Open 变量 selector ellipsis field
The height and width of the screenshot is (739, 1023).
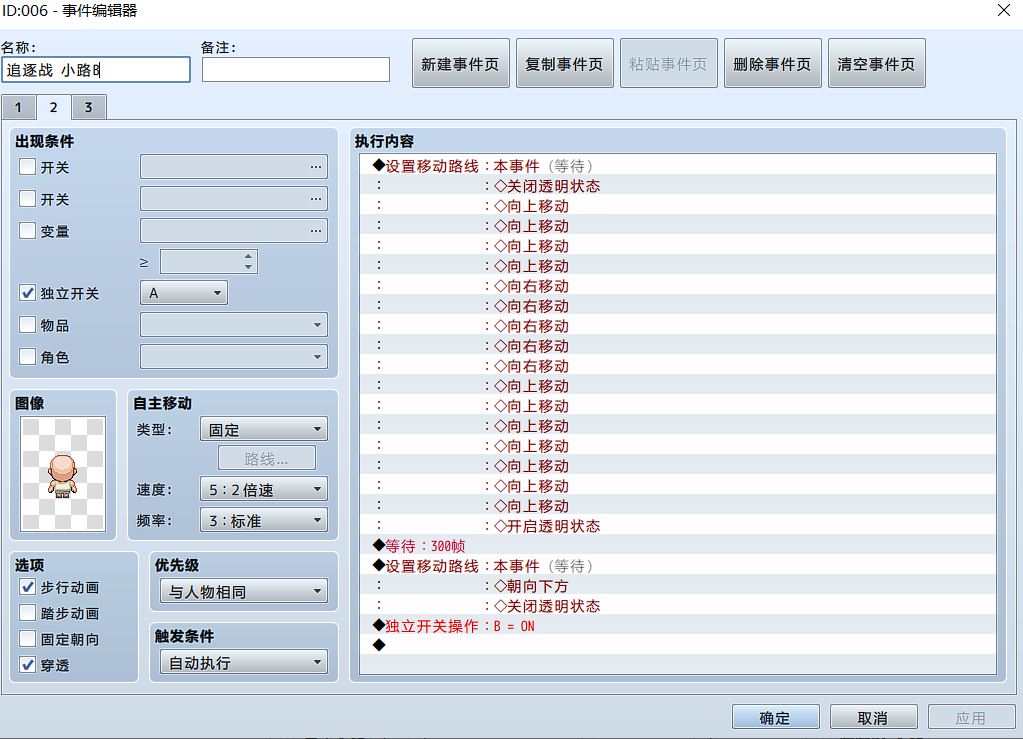click(x=234, y=230)
